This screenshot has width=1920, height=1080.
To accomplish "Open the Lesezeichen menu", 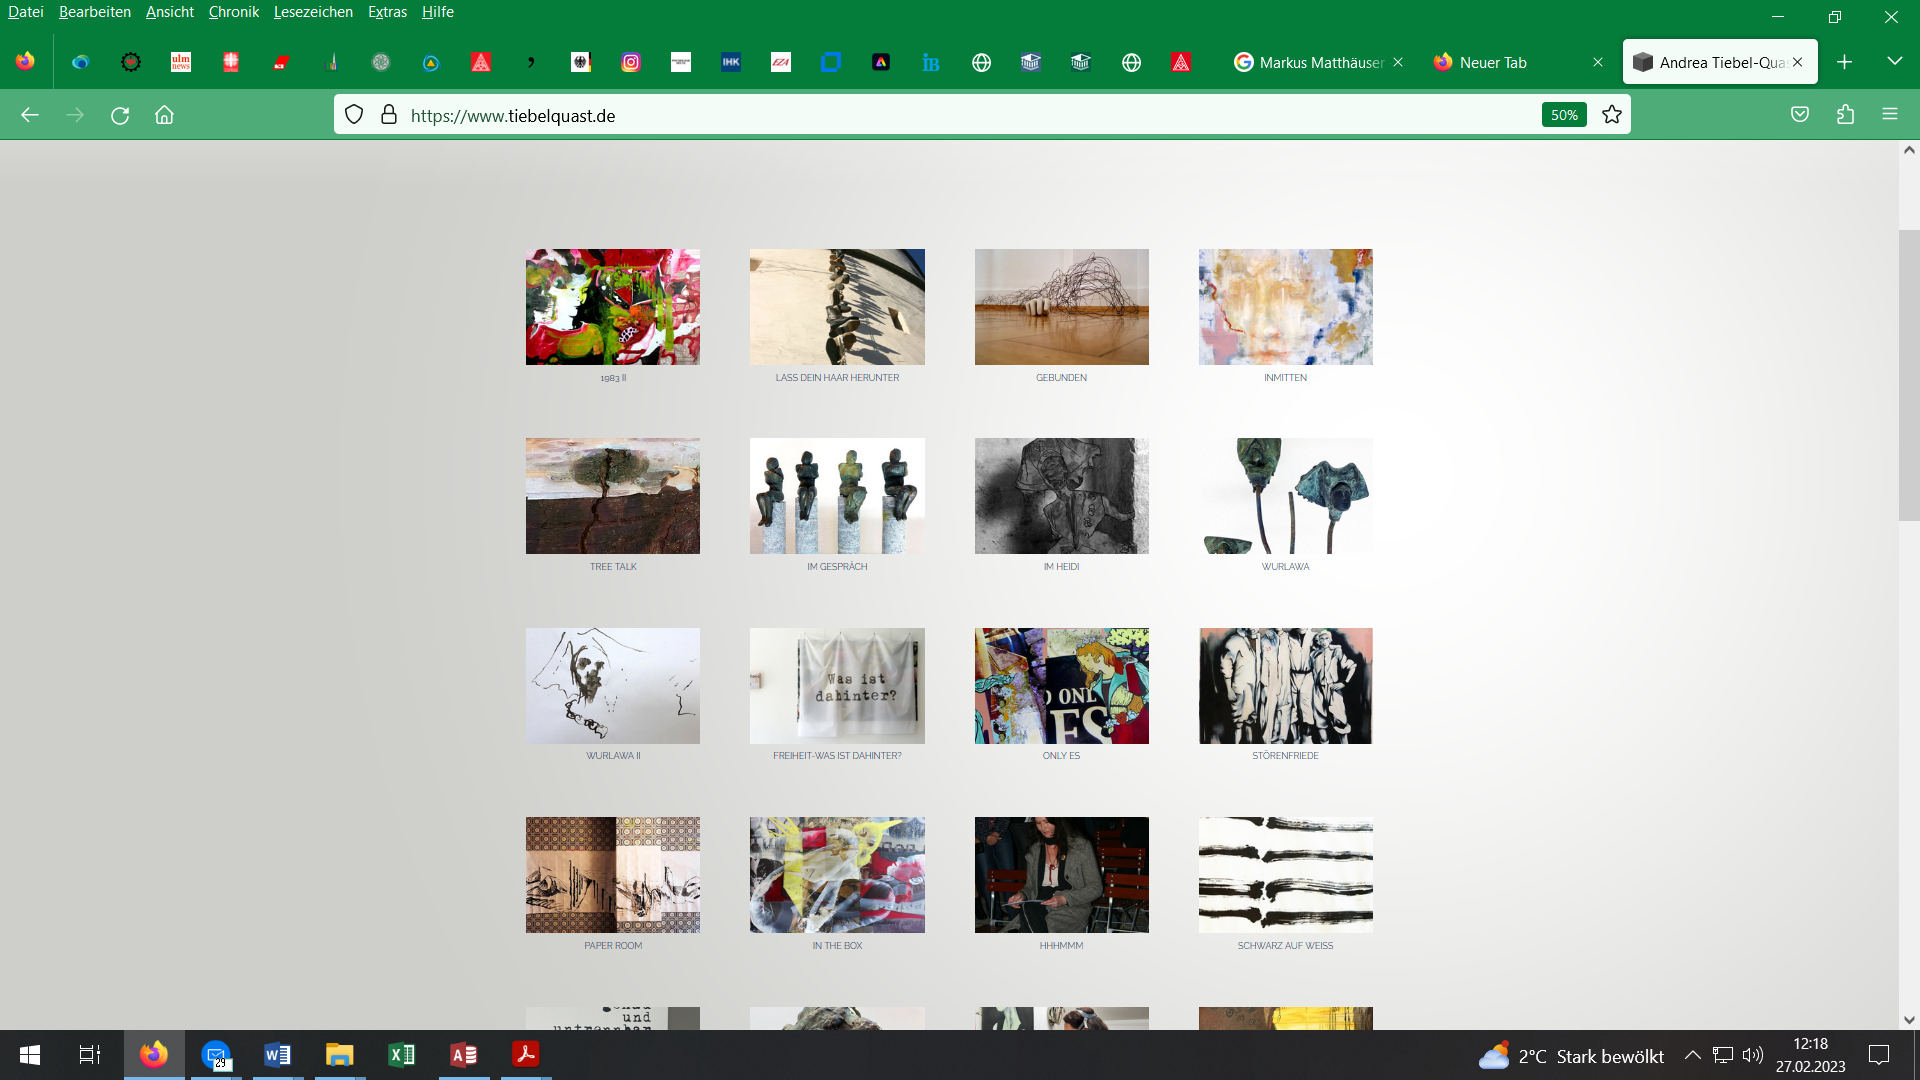I will click(x=313, y=12).
